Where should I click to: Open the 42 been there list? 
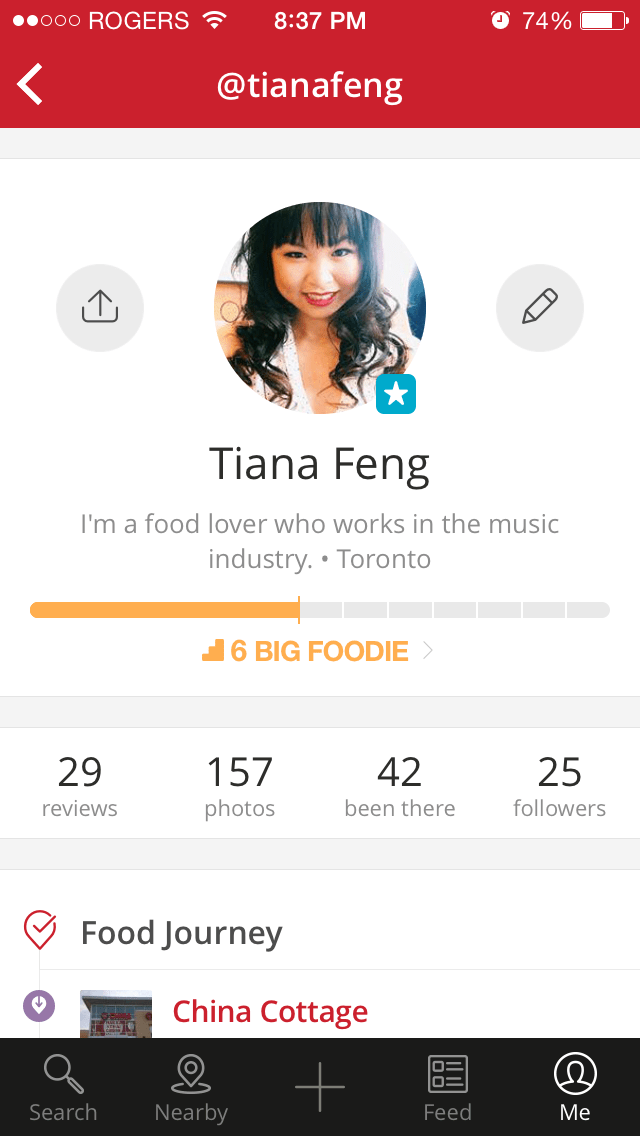[400, 786]
